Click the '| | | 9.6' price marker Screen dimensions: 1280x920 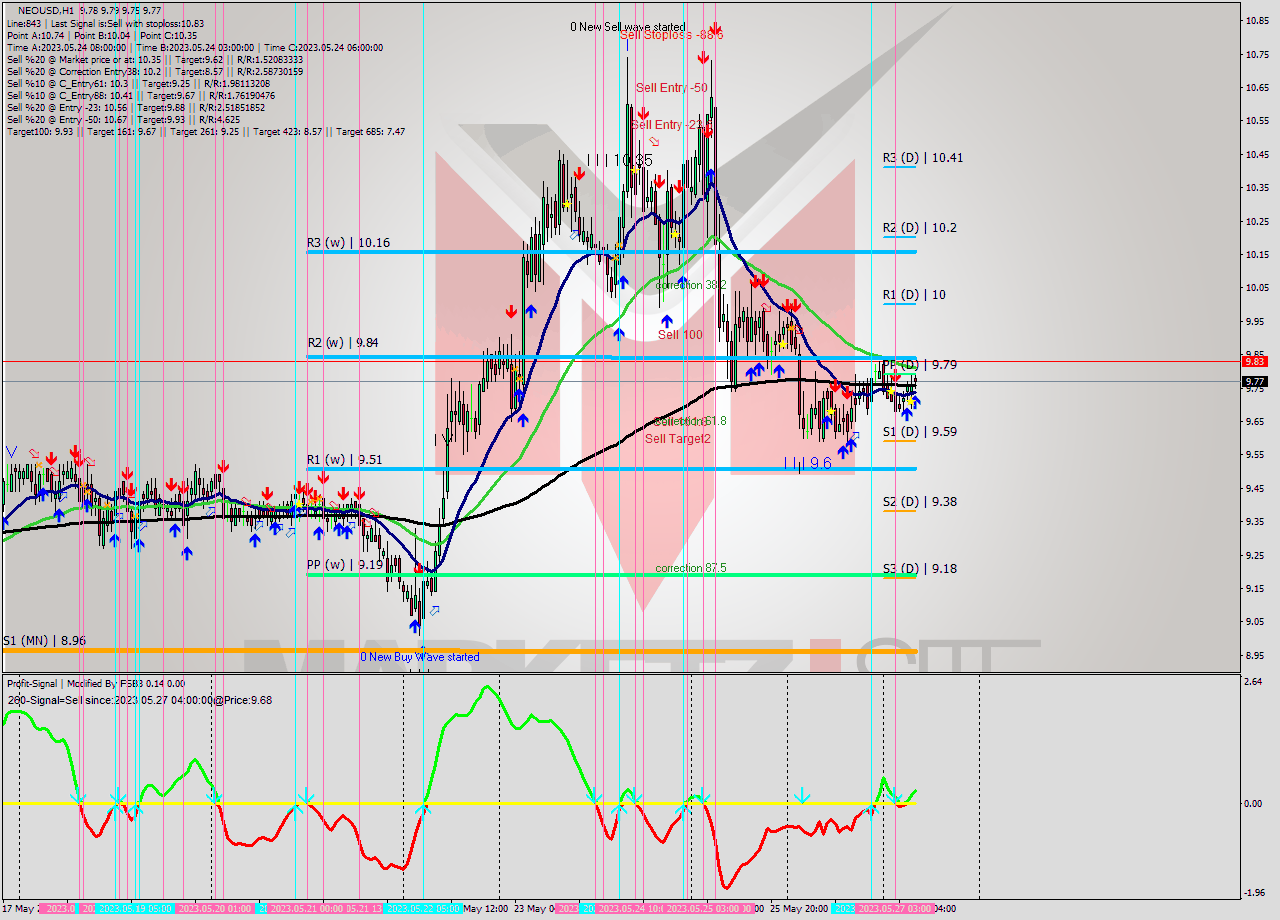pos(807,463)
